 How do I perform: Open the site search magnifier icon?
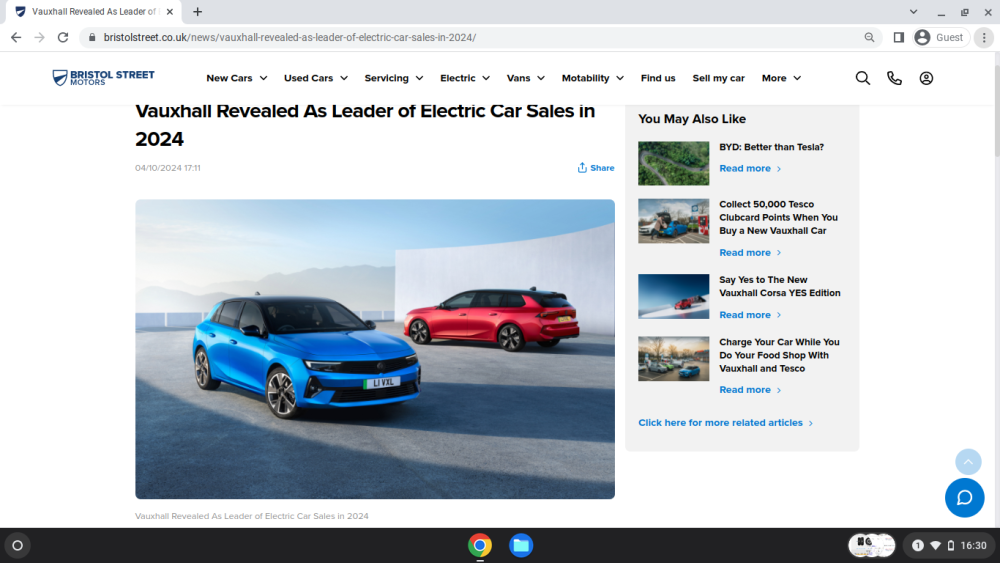tap(862, 78)
